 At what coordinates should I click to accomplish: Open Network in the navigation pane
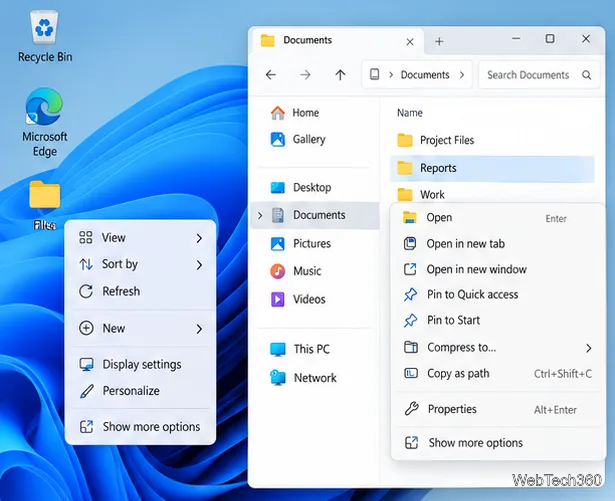click(315, 378)
